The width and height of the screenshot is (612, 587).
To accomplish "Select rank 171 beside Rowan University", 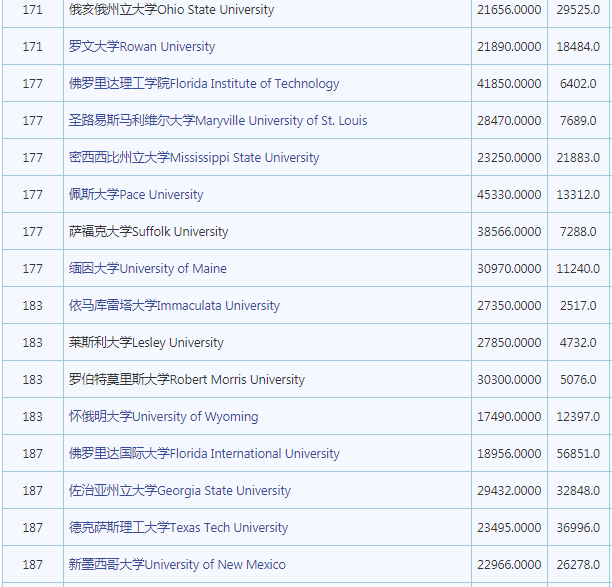I will [32, 47].
